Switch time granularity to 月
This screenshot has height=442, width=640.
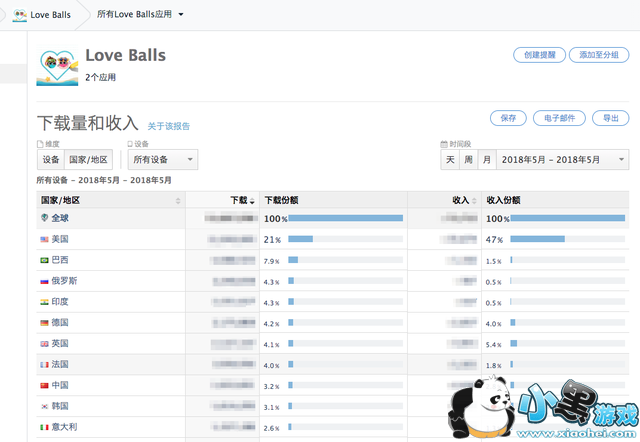click(487, 160)
